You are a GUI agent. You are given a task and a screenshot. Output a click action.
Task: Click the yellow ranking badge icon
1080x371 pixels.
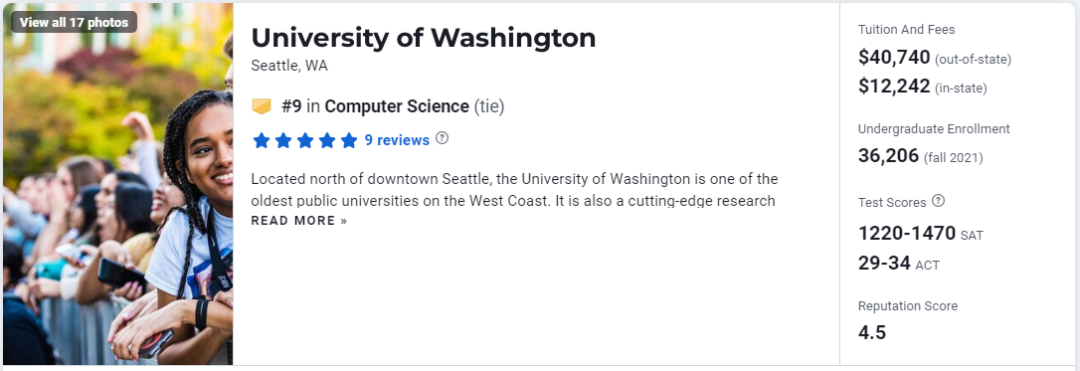coord(261,107)
